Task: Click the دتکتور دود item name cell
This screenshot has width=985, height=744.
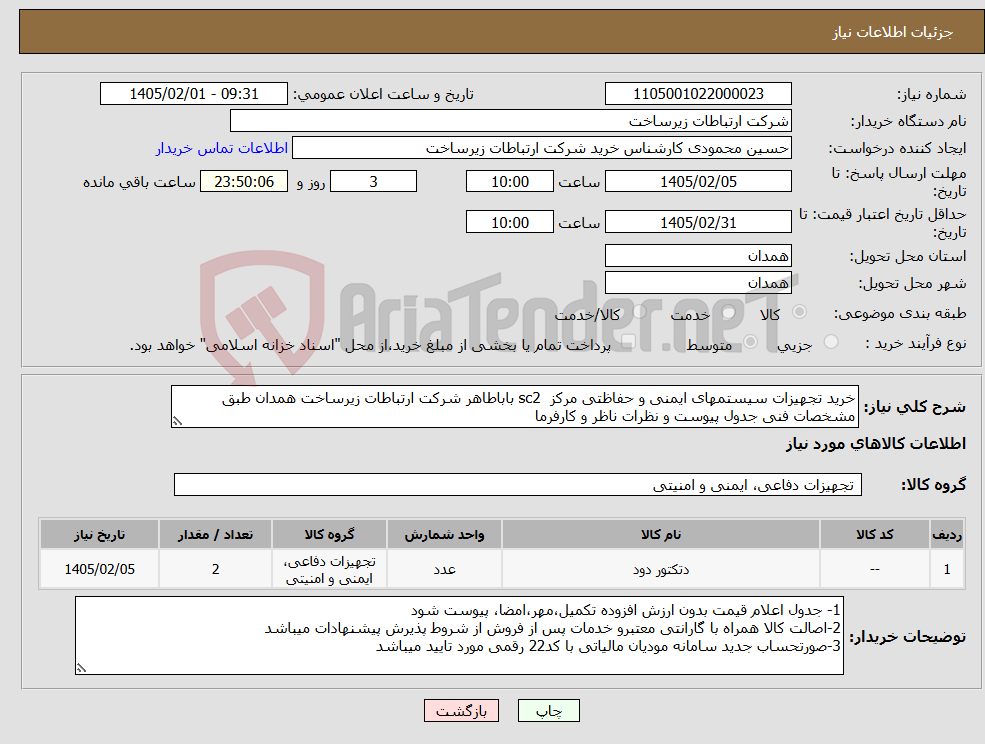Action: coord(660,569)
